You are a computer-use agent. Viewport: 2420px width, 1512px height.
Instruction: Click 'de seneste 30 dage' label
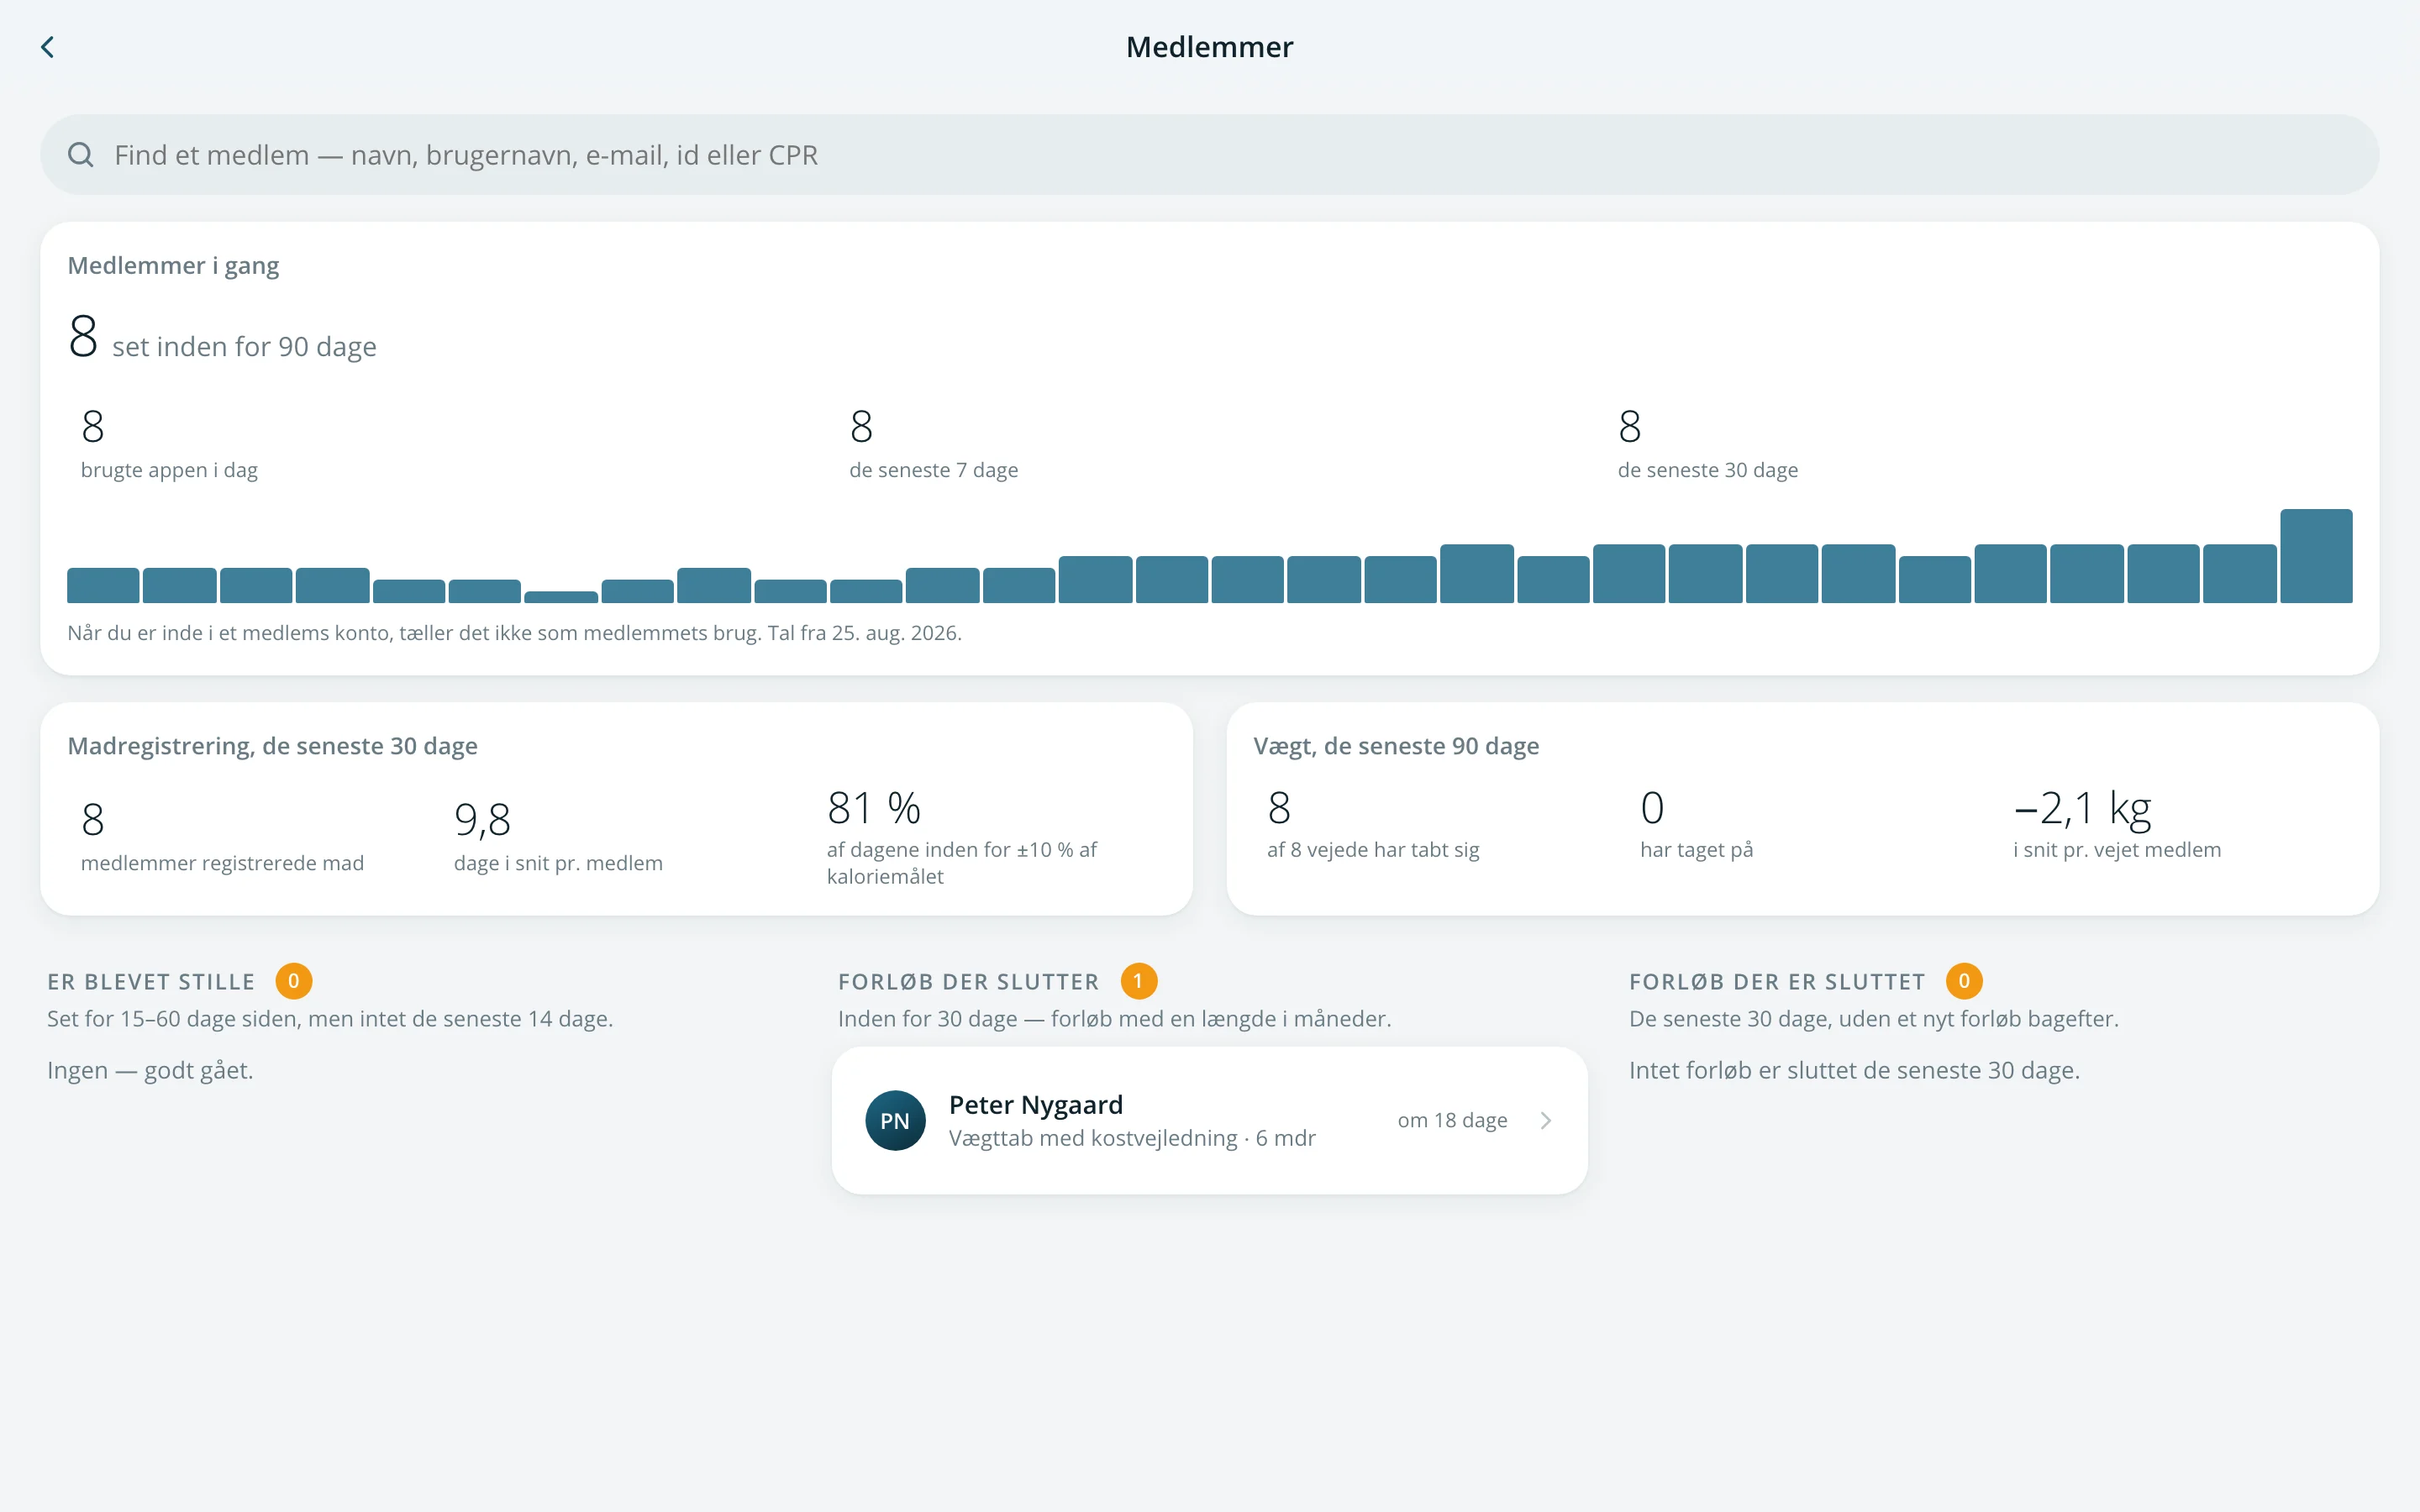(1708, 470)
